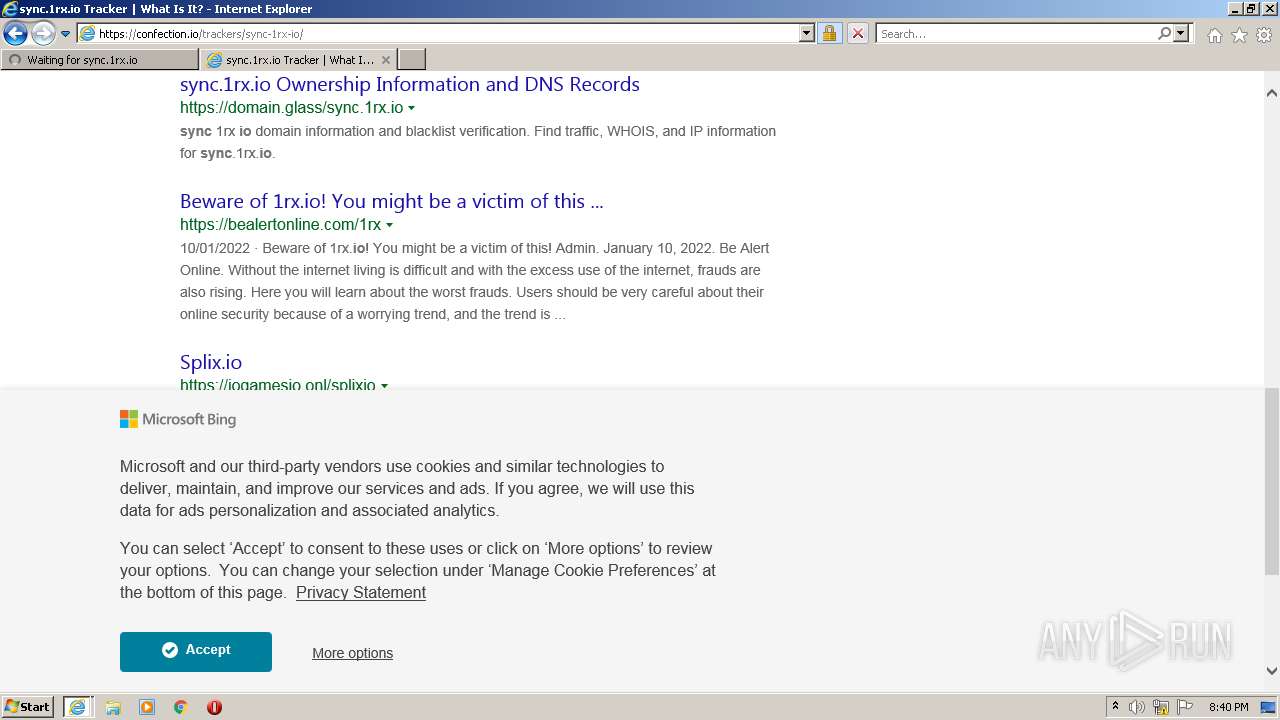Click the network tray icon
This screenshot has height=720, width=1280.
pyautogui.click(x=1161, y=707)
